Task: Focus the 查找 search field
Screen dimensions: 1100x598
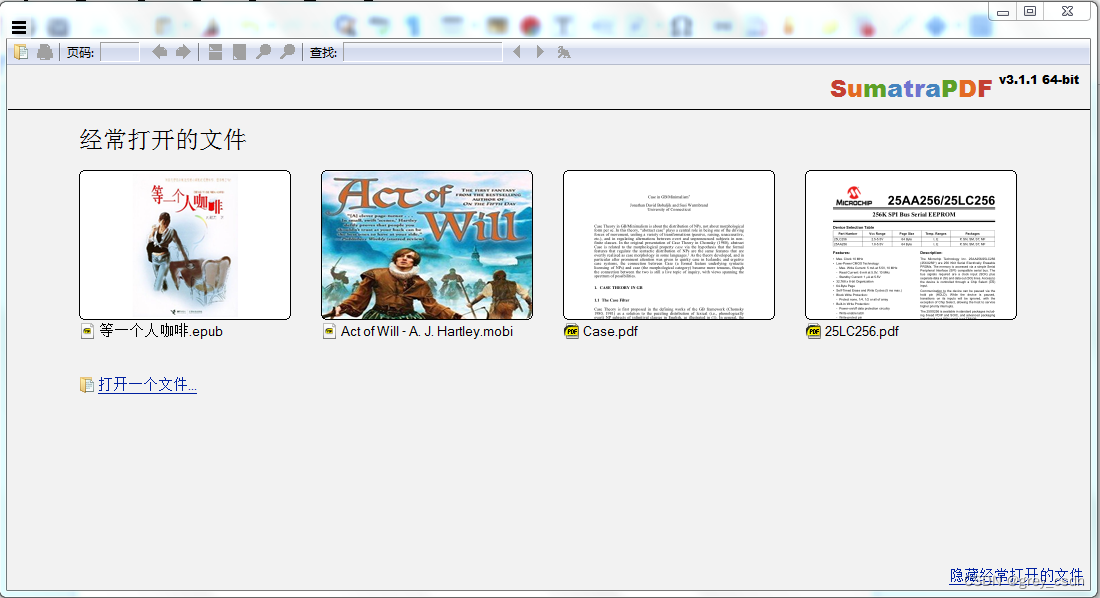Action: pos(423,52)
